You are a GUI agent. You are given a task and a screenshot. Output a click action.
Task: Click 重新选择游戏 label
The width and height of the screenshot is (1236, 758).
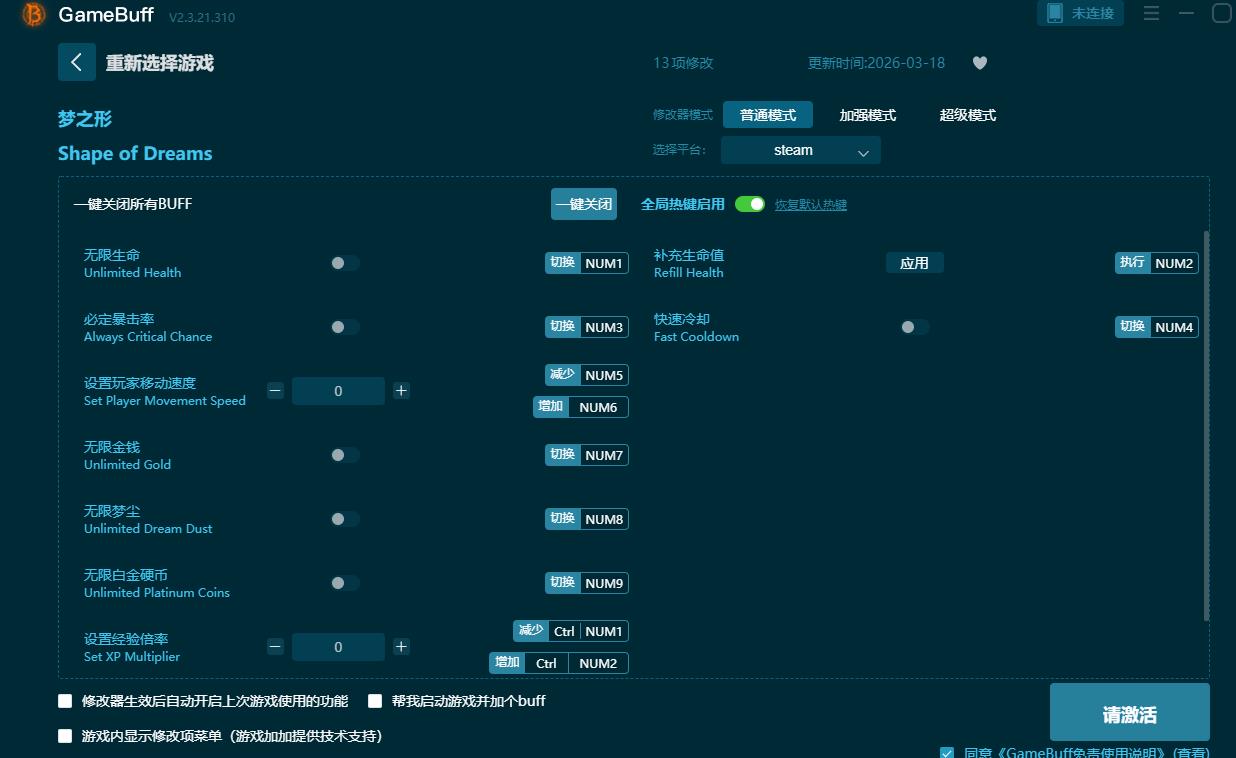tap(160, 63)
